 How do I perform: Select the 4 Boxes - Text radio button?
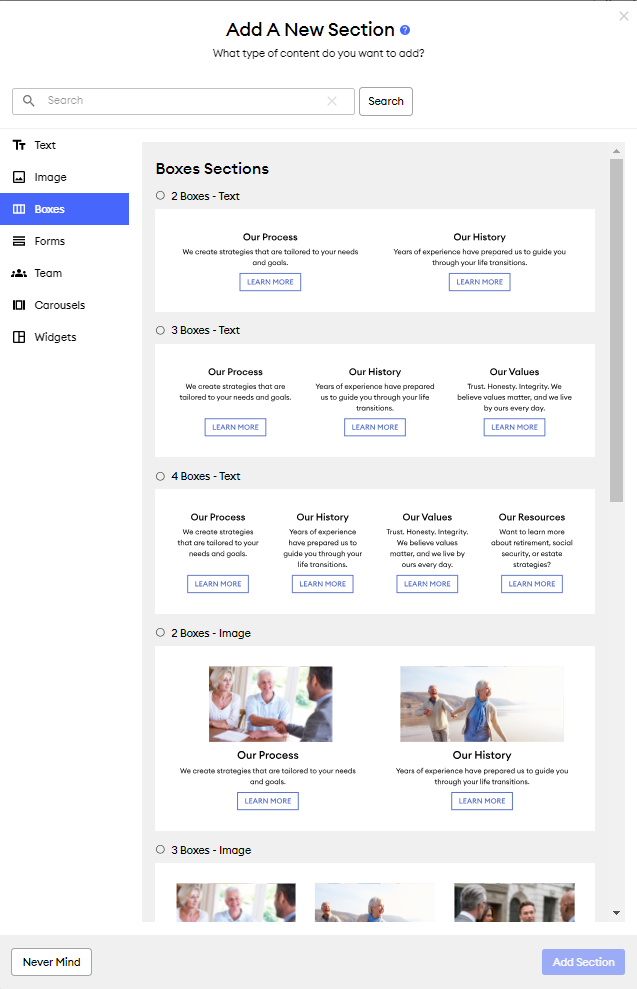coord(160,476)
